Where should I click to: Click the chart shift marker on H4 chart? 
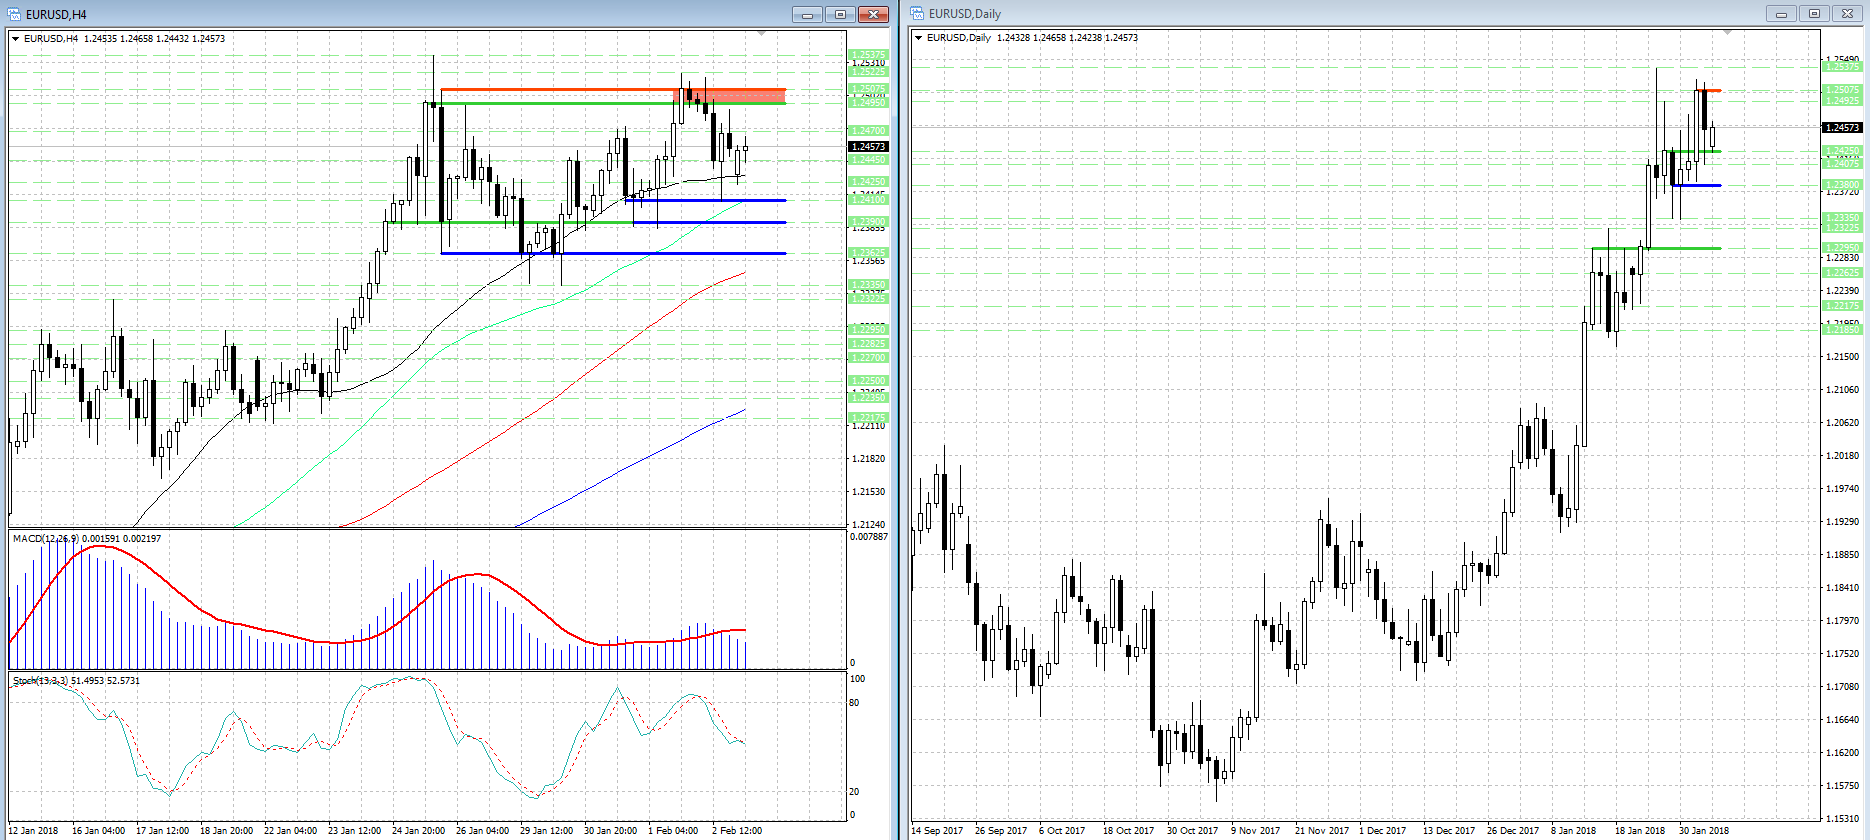click(762, 34)
